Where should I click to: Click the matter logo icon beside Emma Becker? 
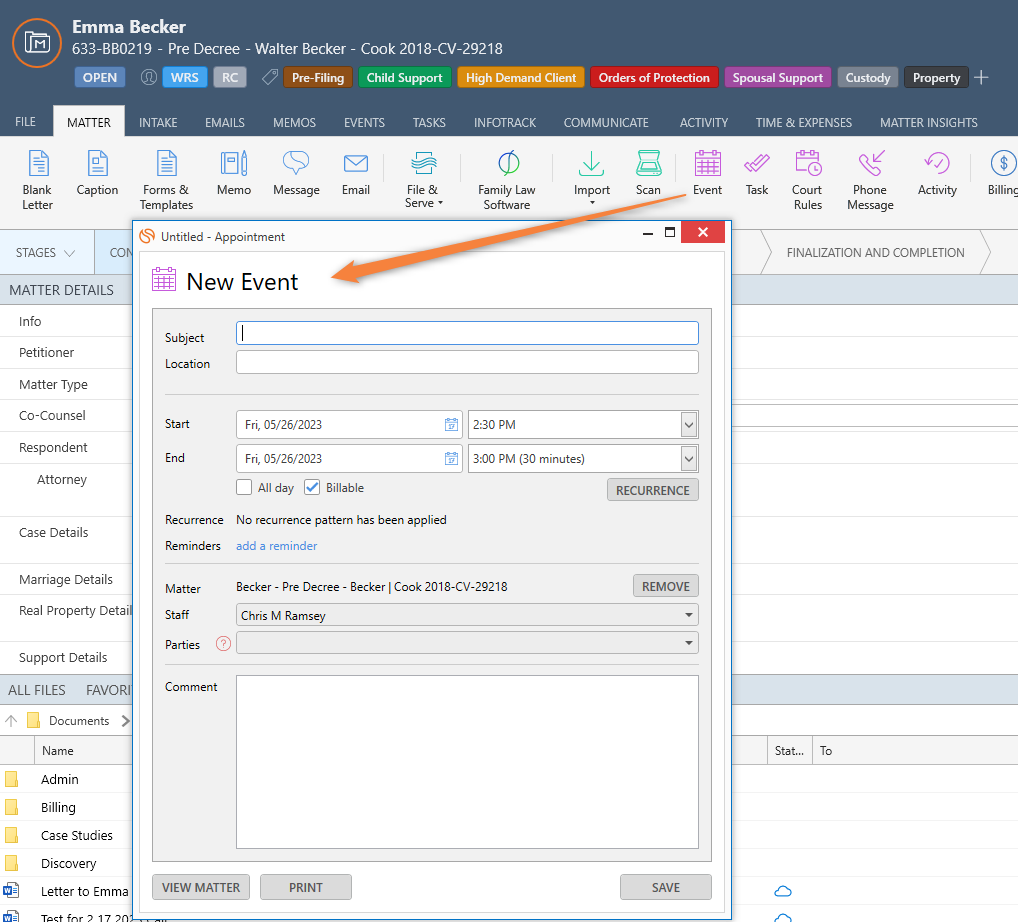(37, 43)
